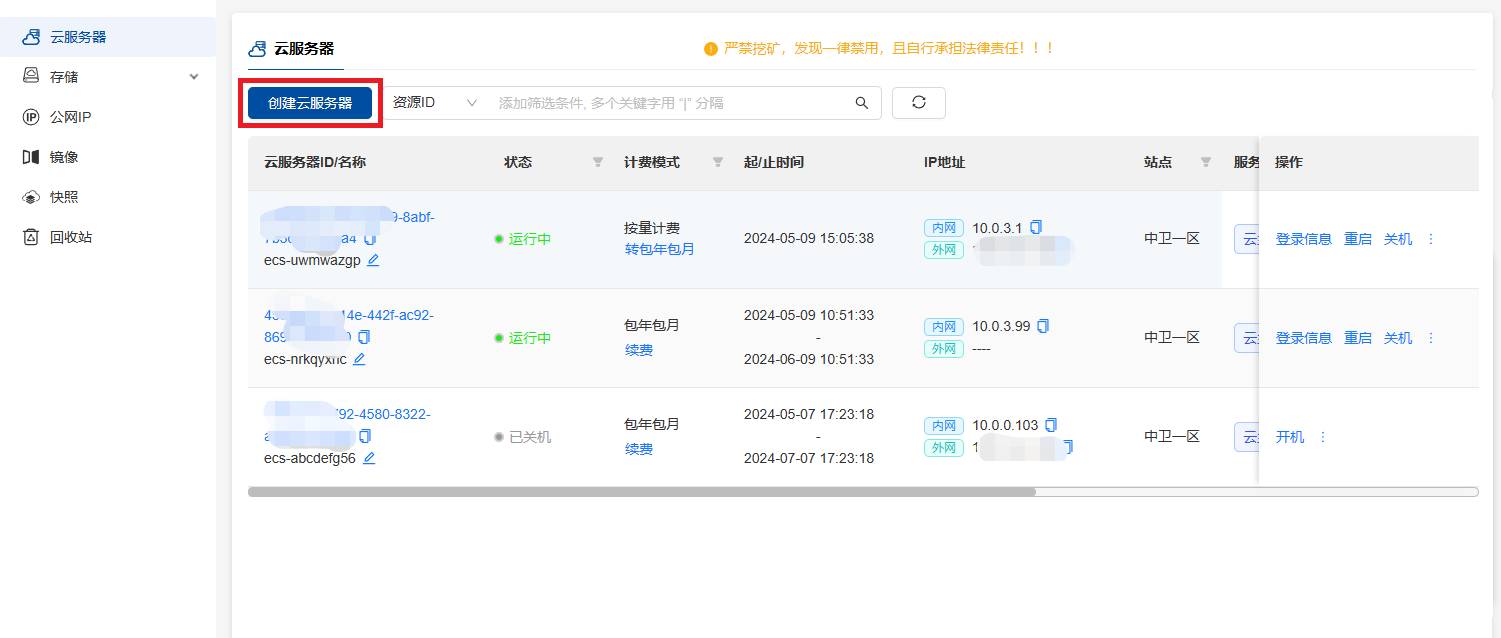This screenshot has width=1501, height=638.
Task: Open 公网IP in the sidebar
Action: [x=71, y=117]
